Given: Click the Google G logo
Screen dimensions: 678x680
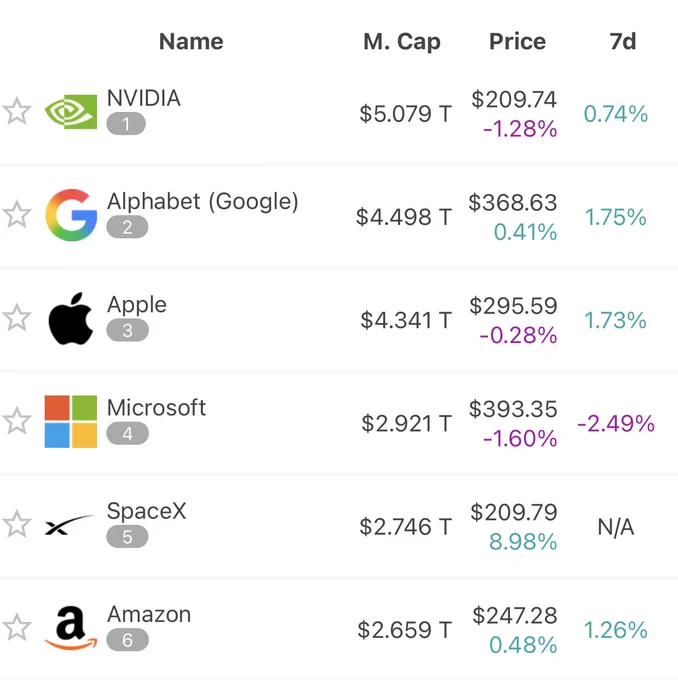Looking at the screenshot, I should point(71,215).
